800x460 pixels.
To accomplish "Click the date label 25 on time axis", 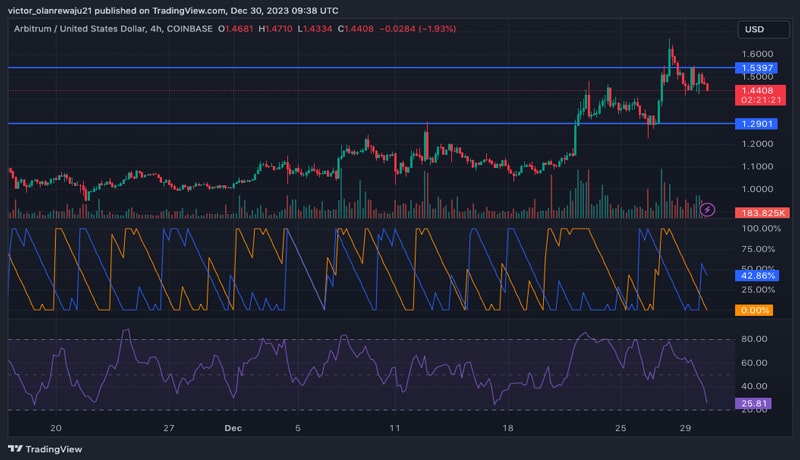I will [x=620, y=428].
